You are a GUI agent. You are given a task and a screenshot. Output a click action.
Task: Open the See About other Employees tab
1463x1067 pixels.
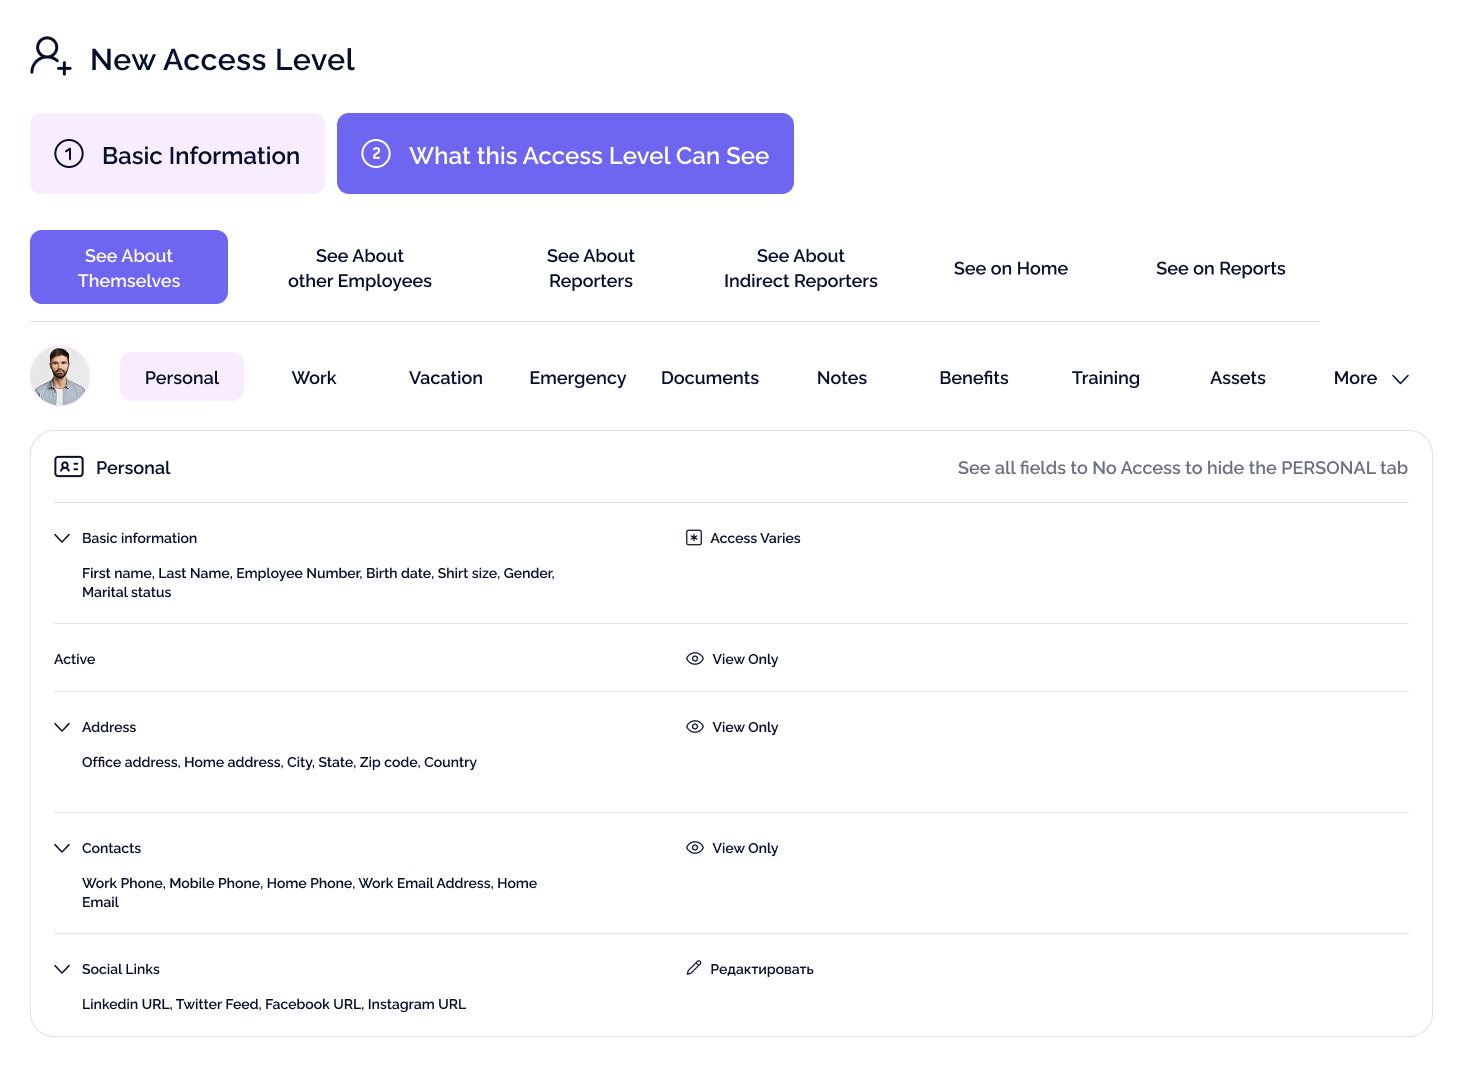tap(360, 268)
